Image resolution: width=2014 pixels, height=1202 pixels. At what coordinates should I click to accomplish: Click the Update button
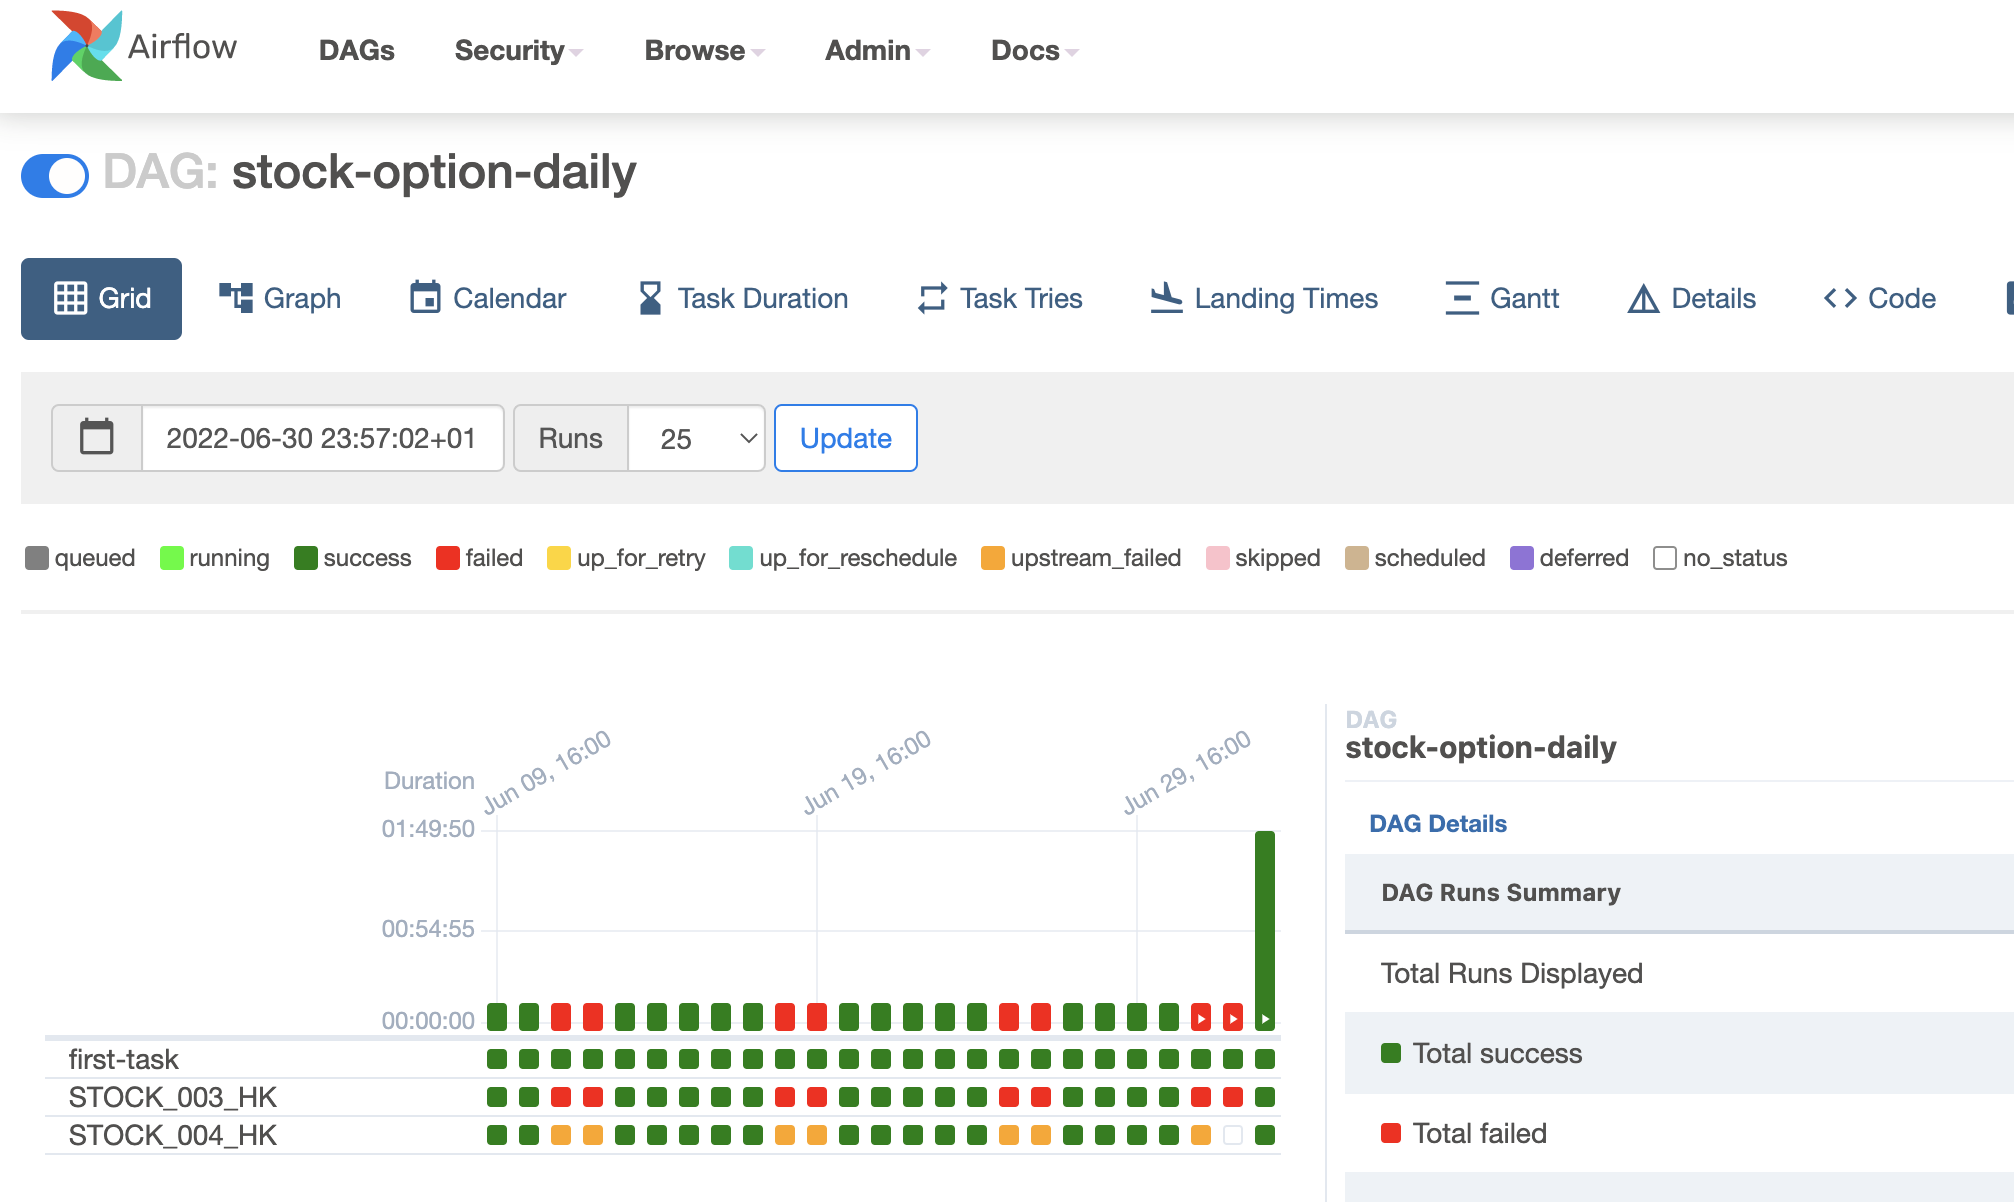coord(845,438)
